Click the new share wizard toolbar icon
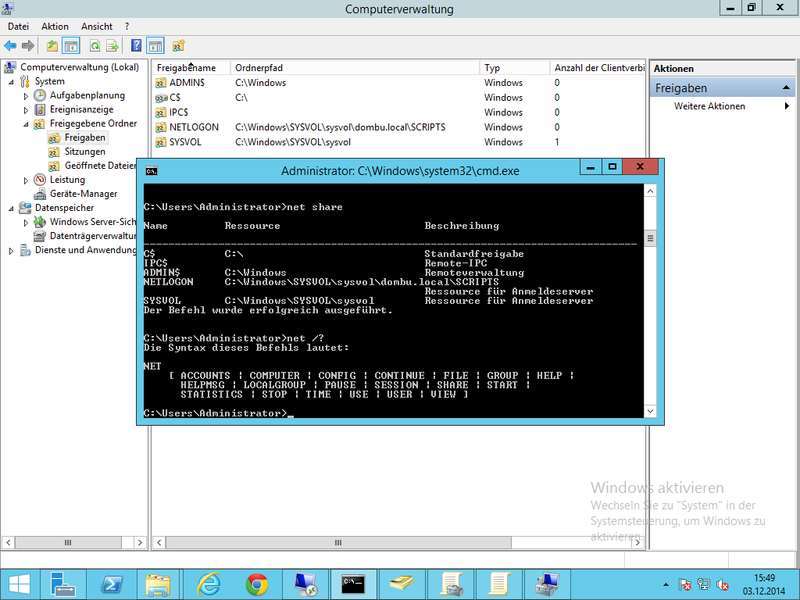 click(x=179, y=45)
